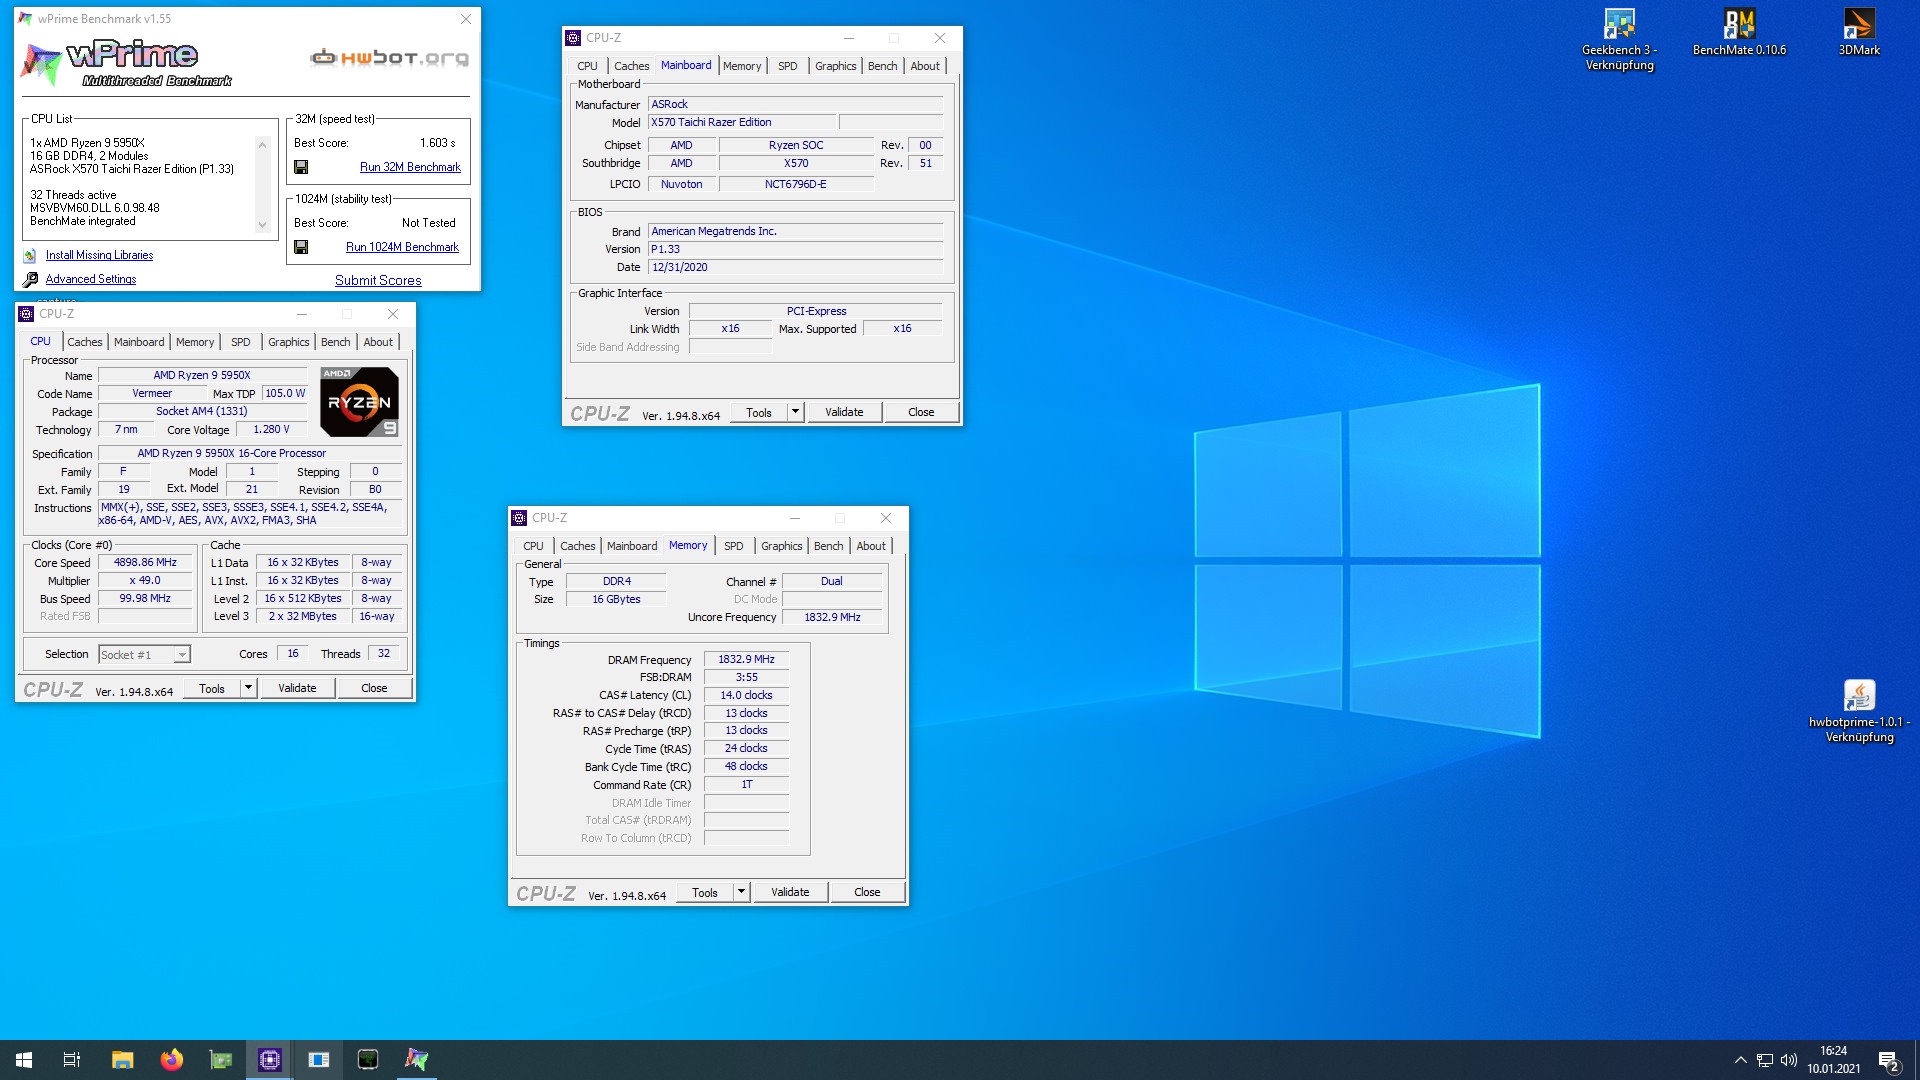The image size is (1920, 1080).
Task: Open the hwbotprime-1.0.1 desktop shortcut
Action: click(1859, 712)
